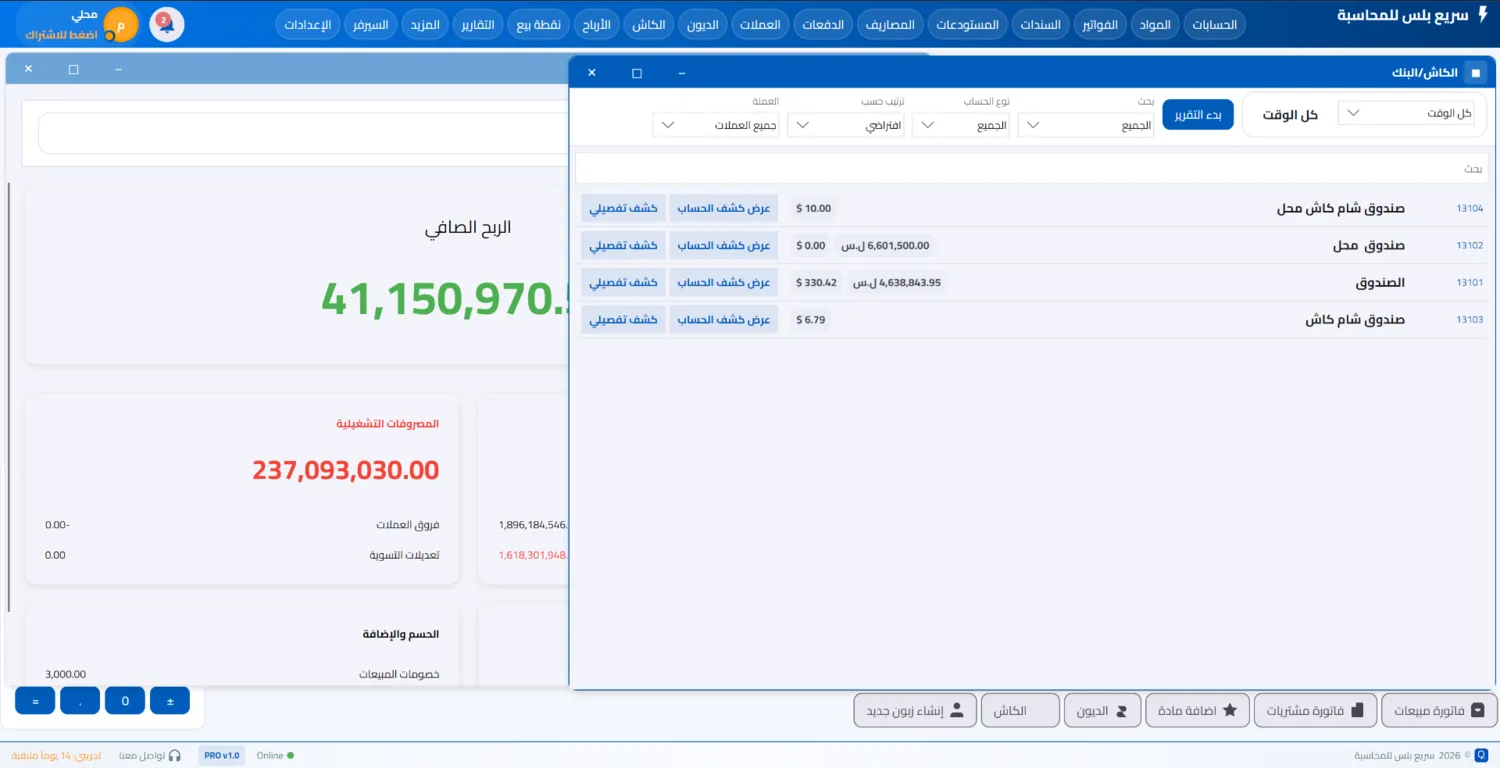Open the بحث filter dropdown set to الجميع

click(x=1086, y=125)
